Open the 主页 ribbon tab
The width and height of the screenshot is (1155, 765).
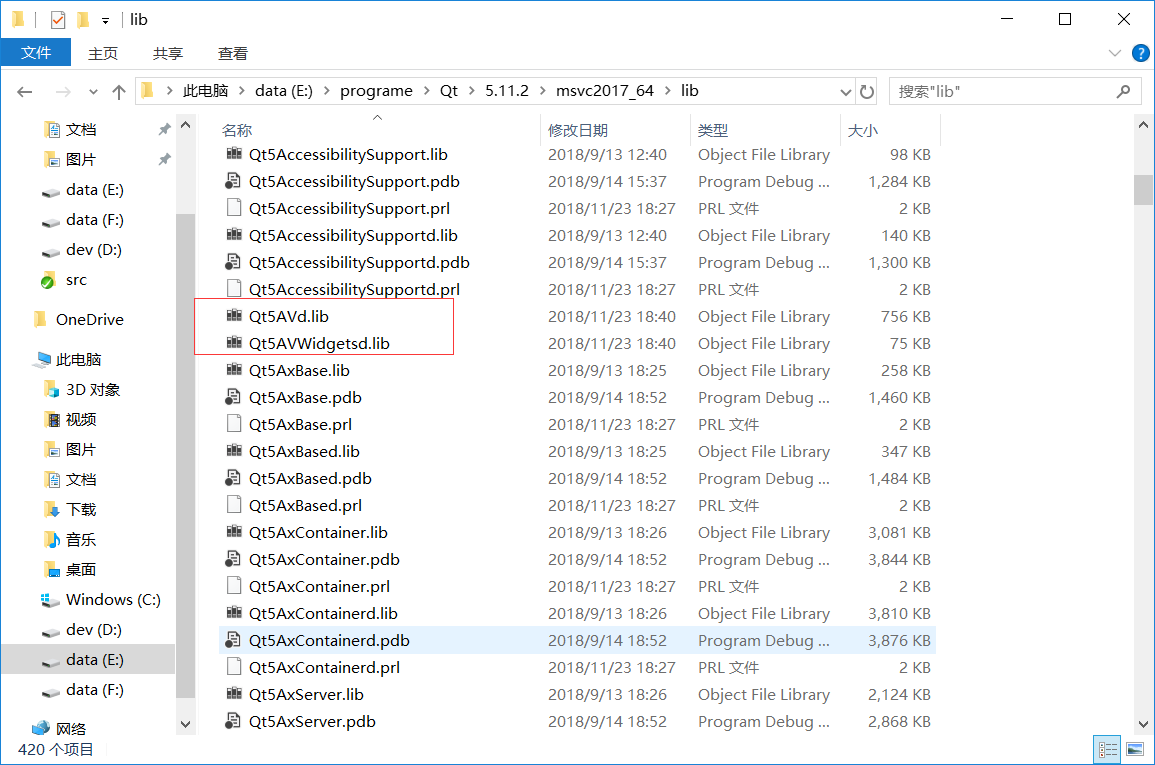(x=103, y=53)
